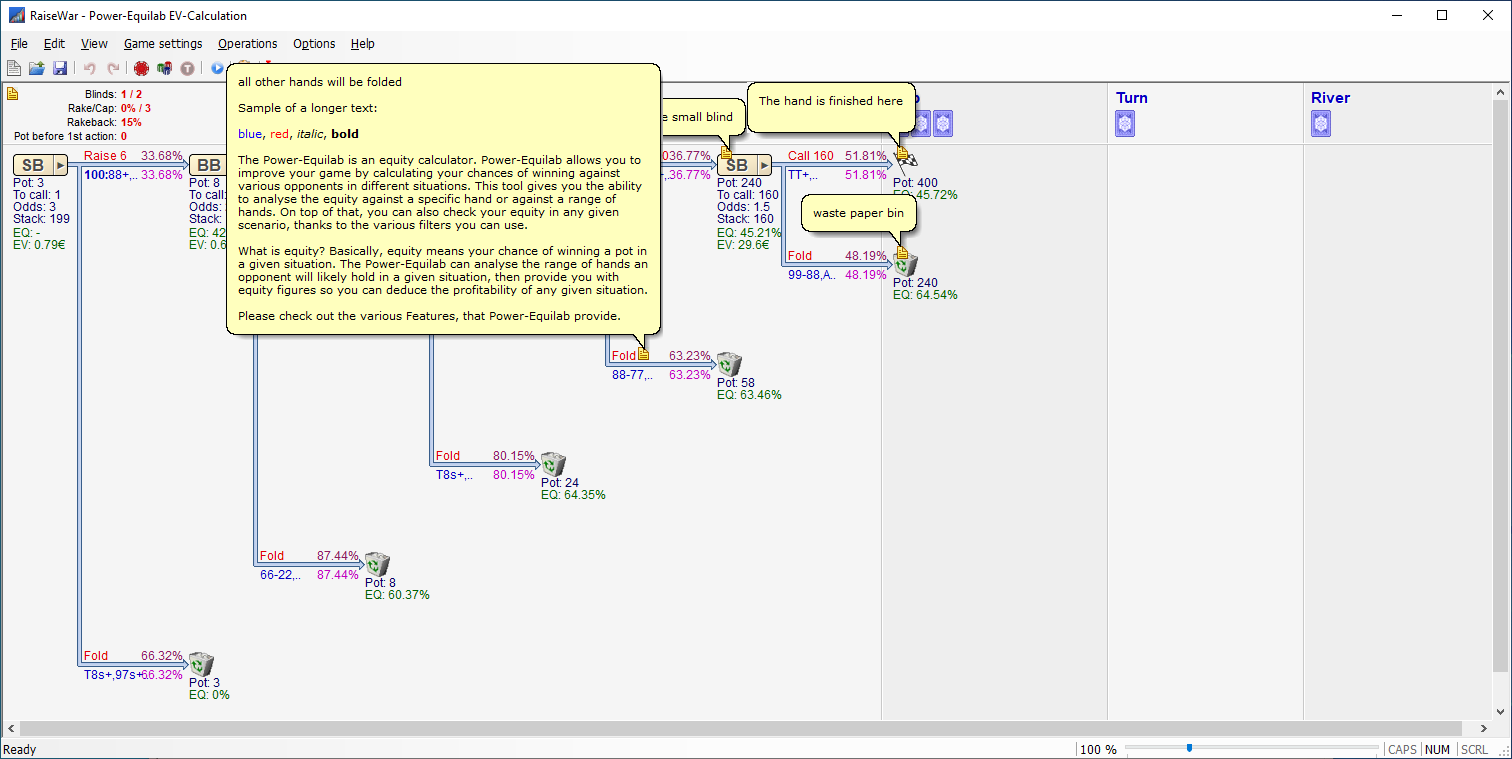Click the horizontal scrollbar right arrow

(x=1483, y=728)
